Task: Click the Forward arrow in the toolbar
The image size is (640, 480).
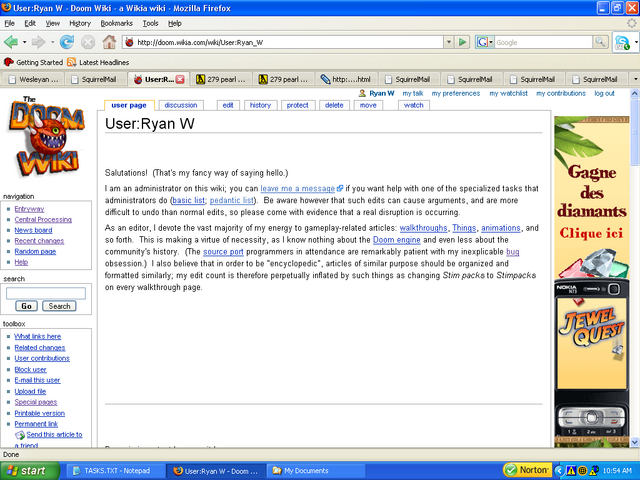Action: coord(39,42)
